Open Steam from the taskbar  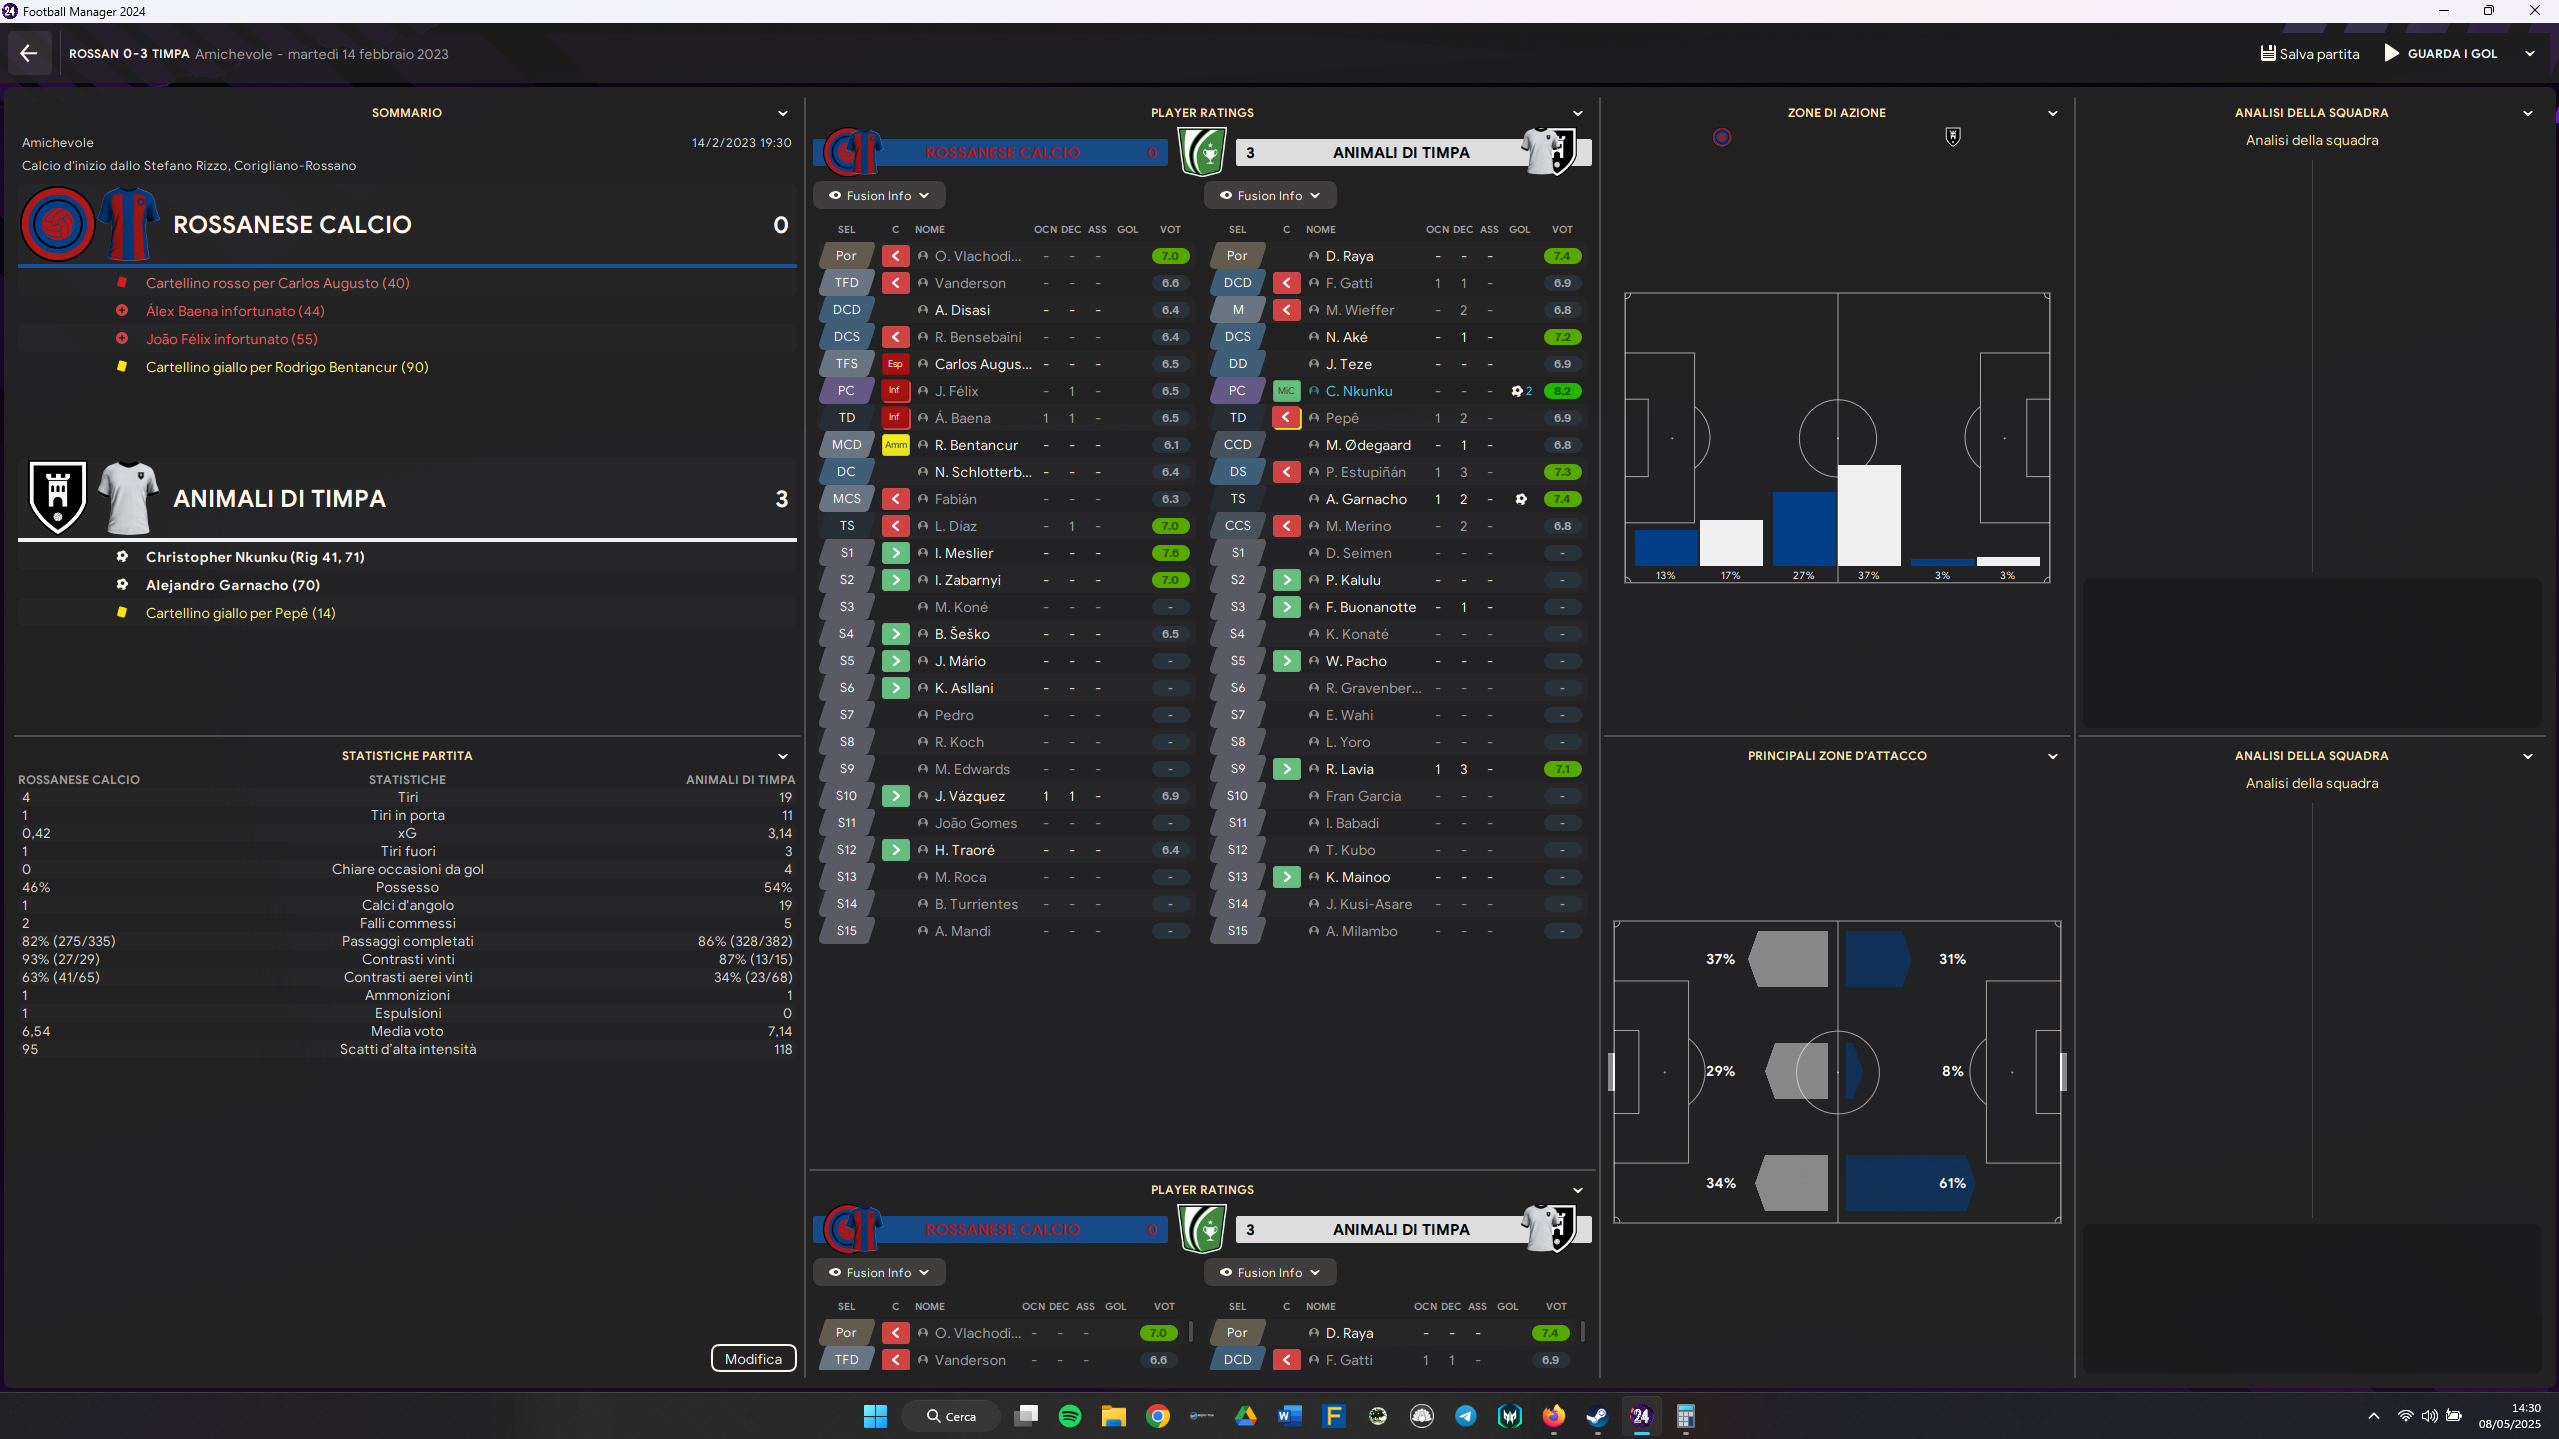(x=1597, y=1416)
